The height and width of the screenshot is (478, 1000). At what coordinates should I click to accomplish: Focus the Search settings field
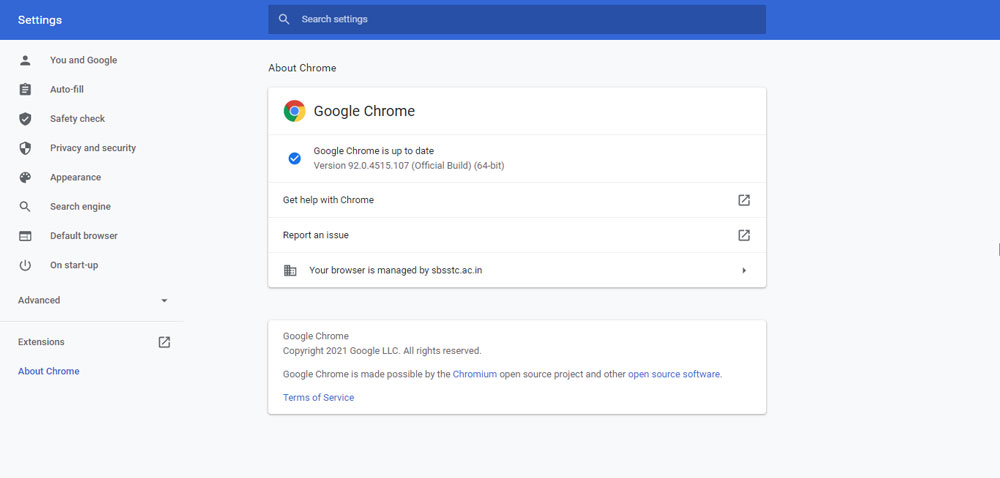517,19
